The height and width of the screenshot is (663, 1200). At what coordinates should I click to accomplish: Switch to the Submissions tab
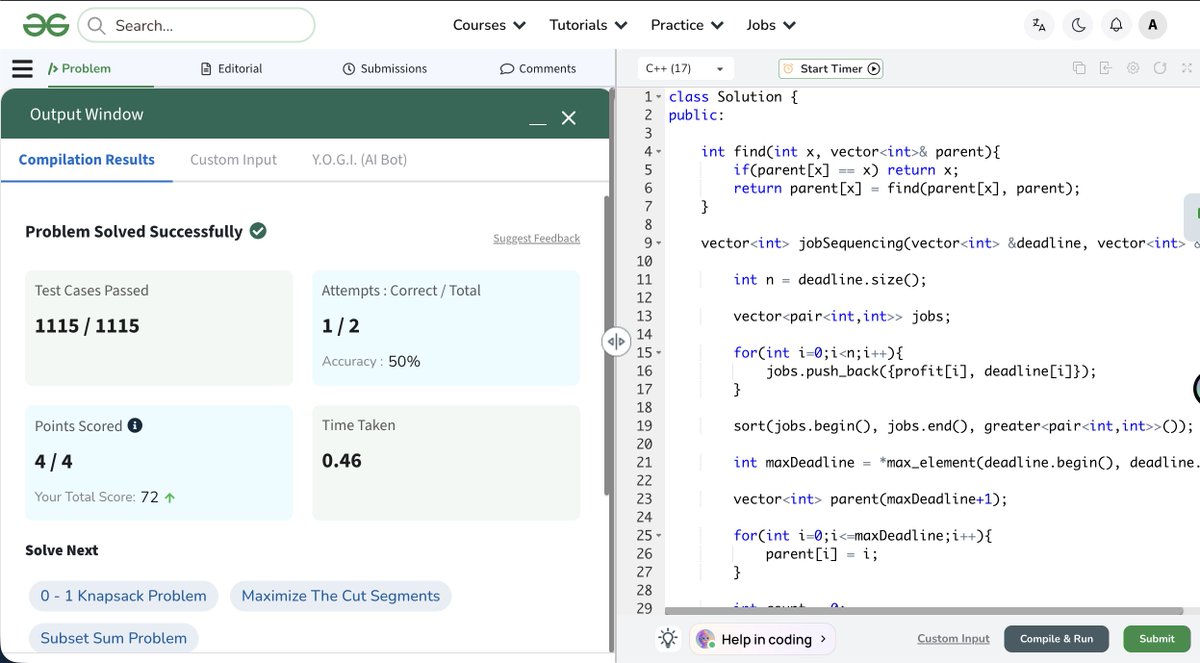click(x=385, y=68)
